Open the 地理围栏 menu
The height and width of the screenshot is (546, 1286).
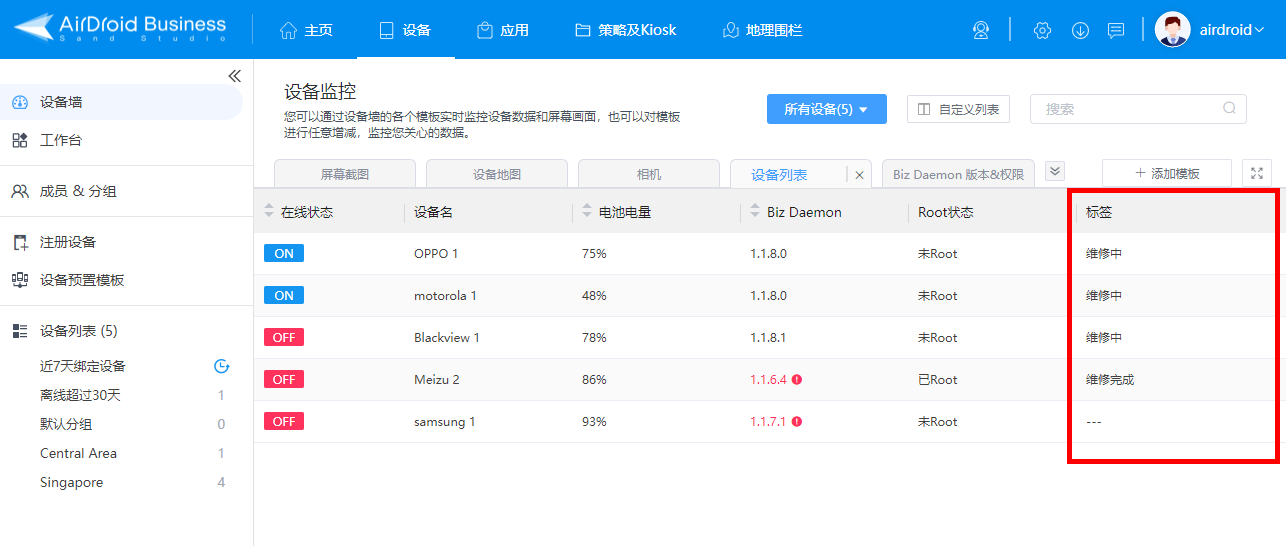762,30
